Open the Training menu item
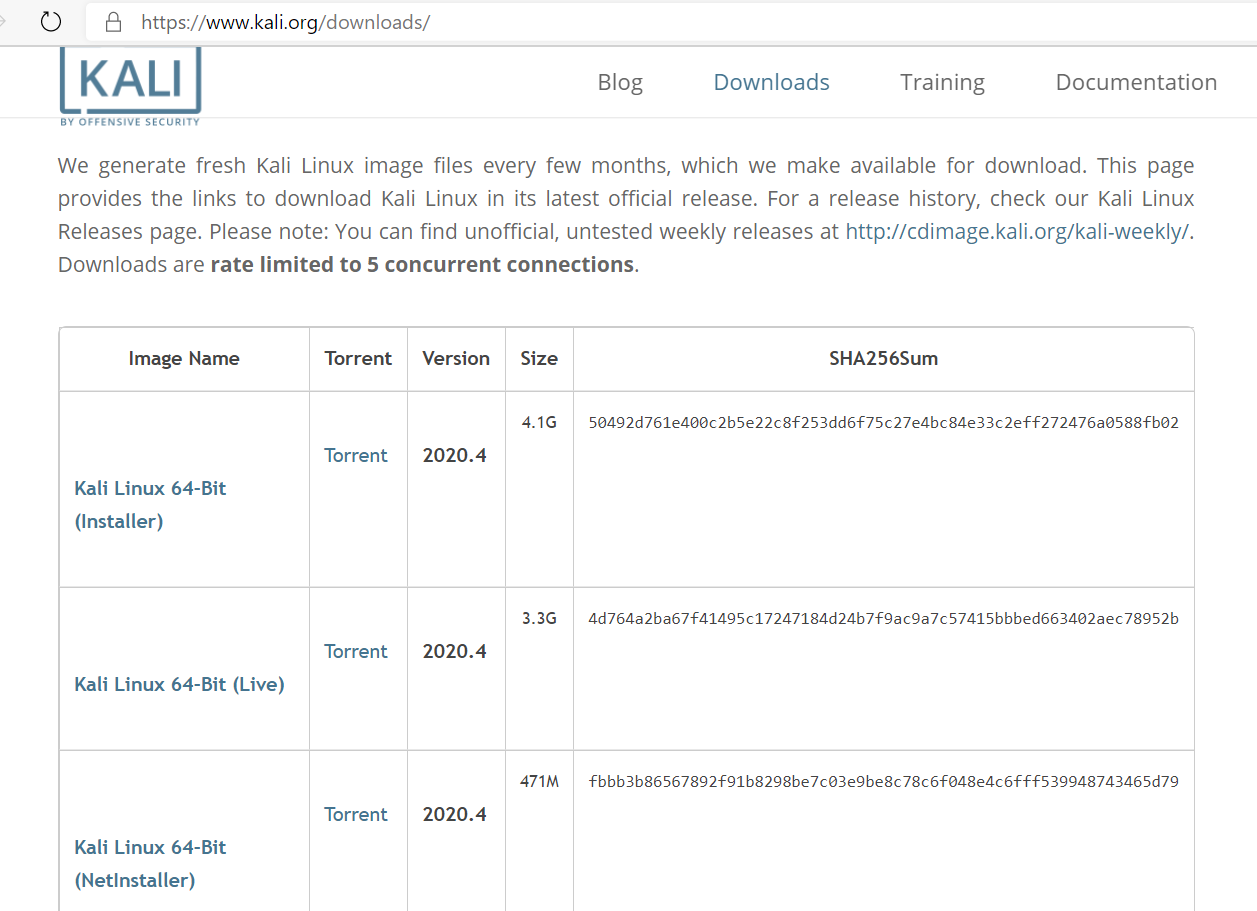The height and width of the screenshot is (911, 1257). pyautogui.click(x=942, y=82)
